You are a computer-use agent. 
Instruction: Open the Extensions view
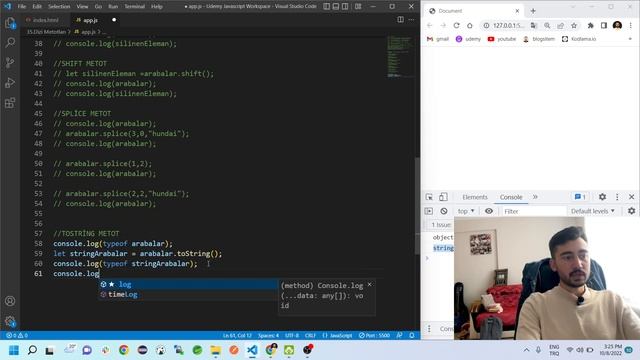(10, 102)
